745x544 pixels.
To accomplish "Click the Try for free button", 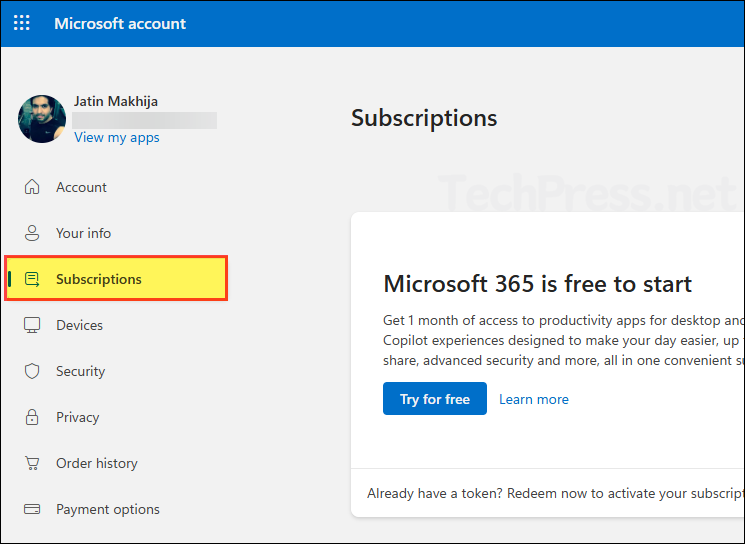I will coord(435,399).
